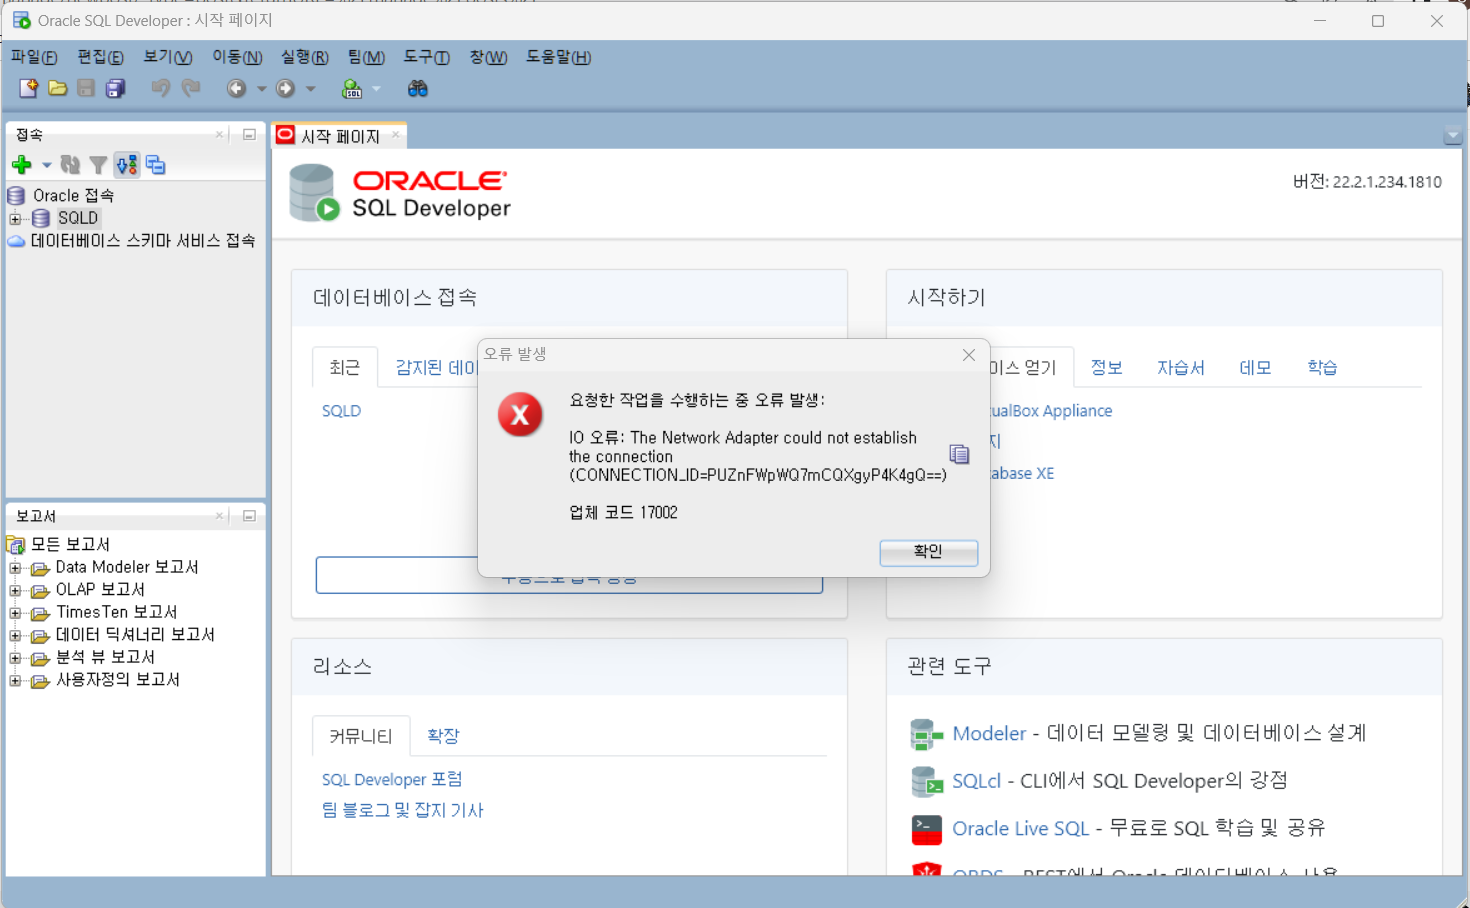Click the 모든 보고서 folder icon

tap(16, 544)
